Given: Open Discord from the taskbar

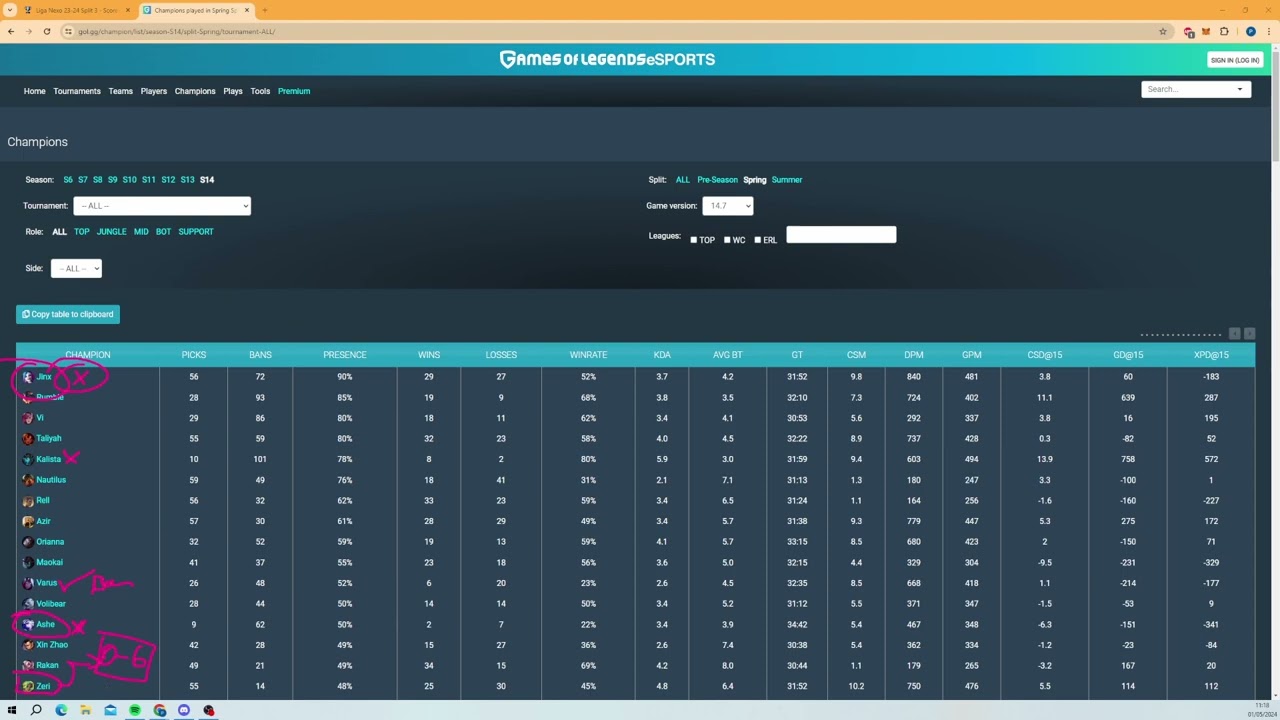Looking at the screenshot, I should coord(184,710).
